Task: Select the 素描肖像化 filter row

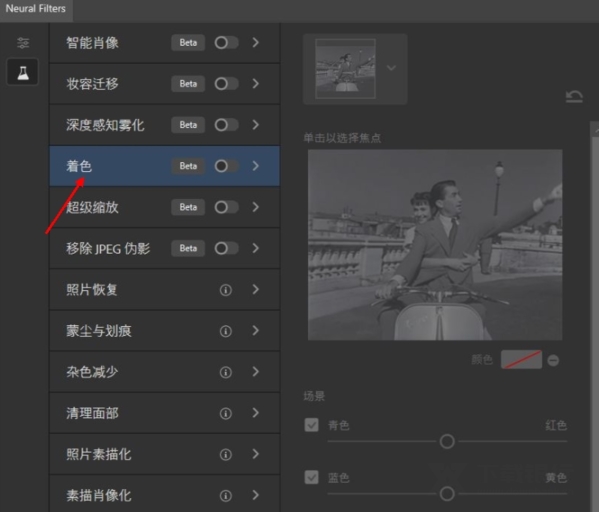Action: 165,494
